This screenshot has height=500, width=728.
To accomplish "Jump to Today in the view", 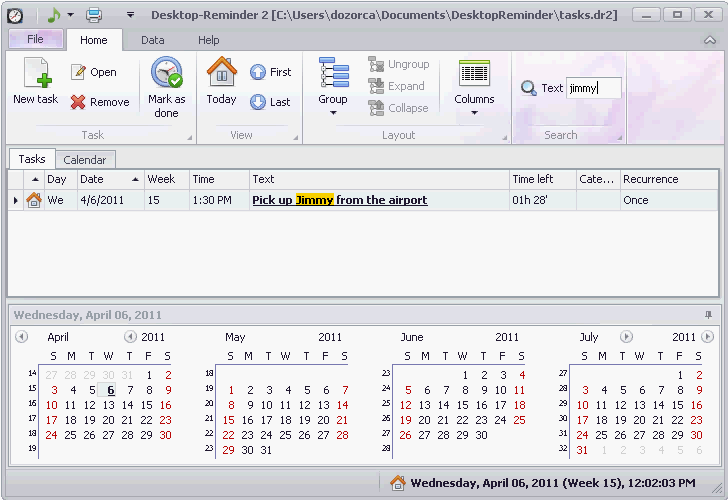I will [x=221, y=76].
